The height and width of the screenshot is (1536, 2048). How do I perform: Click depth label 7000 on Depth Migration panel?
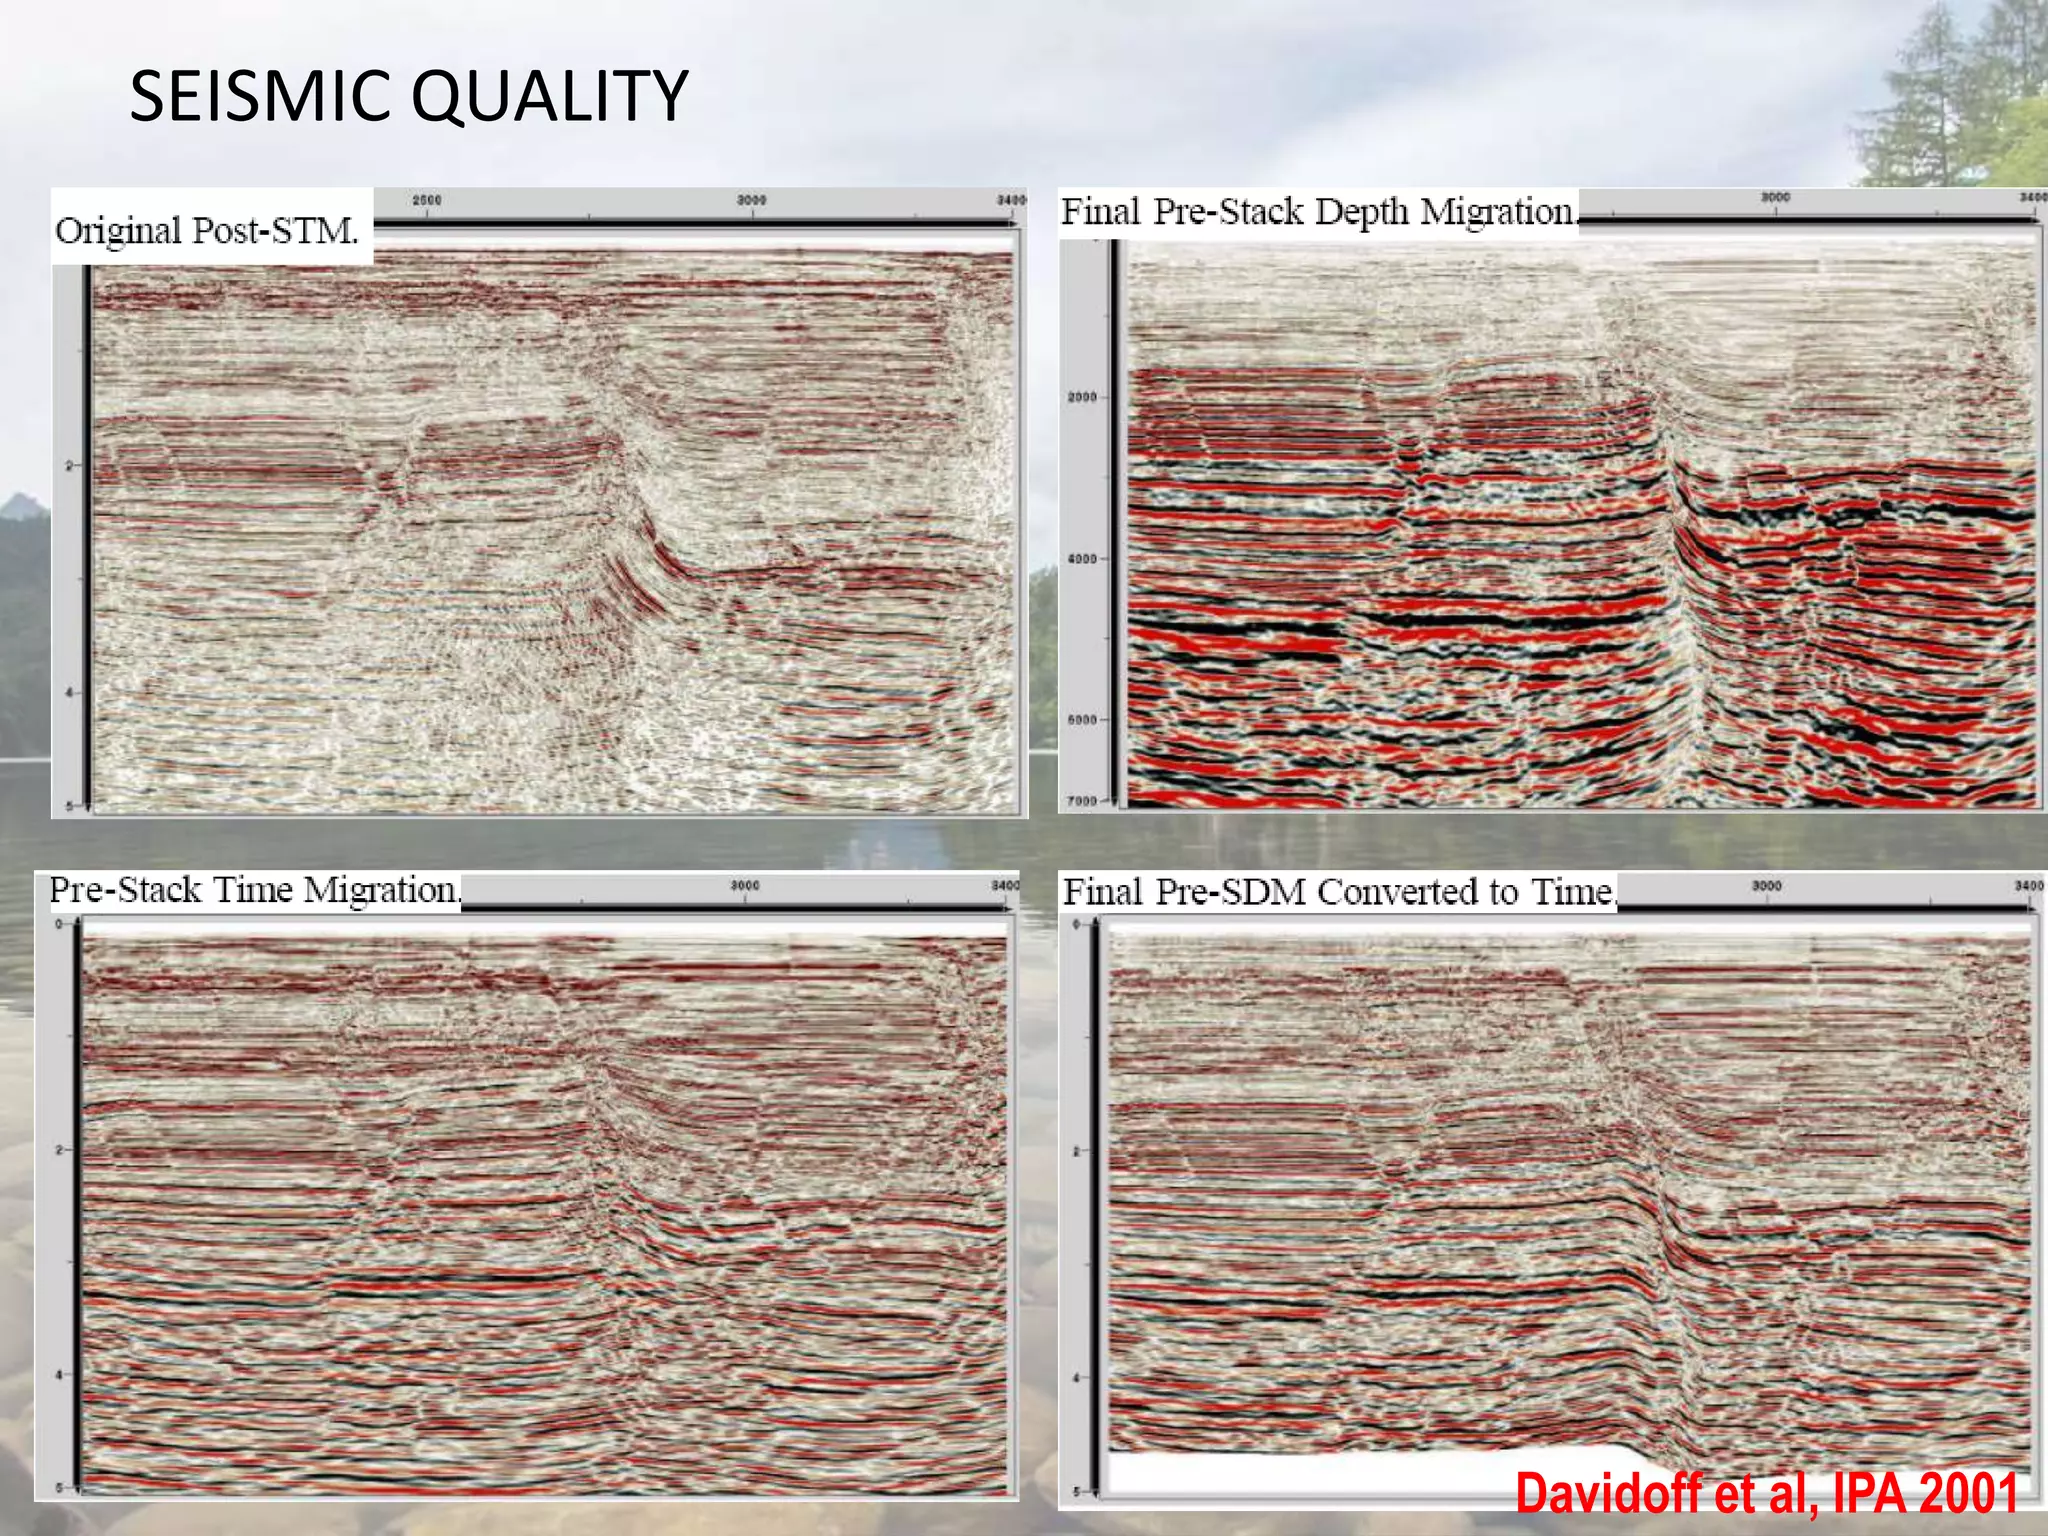tap(1082, 801)
